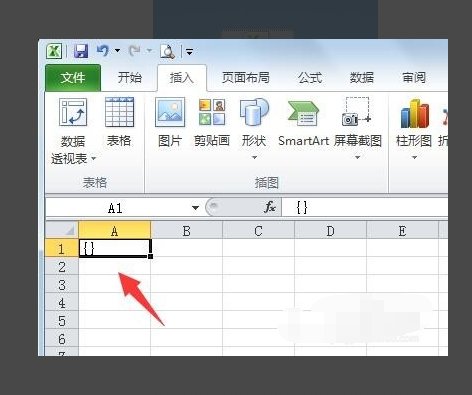The height and width of the screenshot is (395, 472).
Task: Open the 文件 tab
Action: tap(73, 78)
